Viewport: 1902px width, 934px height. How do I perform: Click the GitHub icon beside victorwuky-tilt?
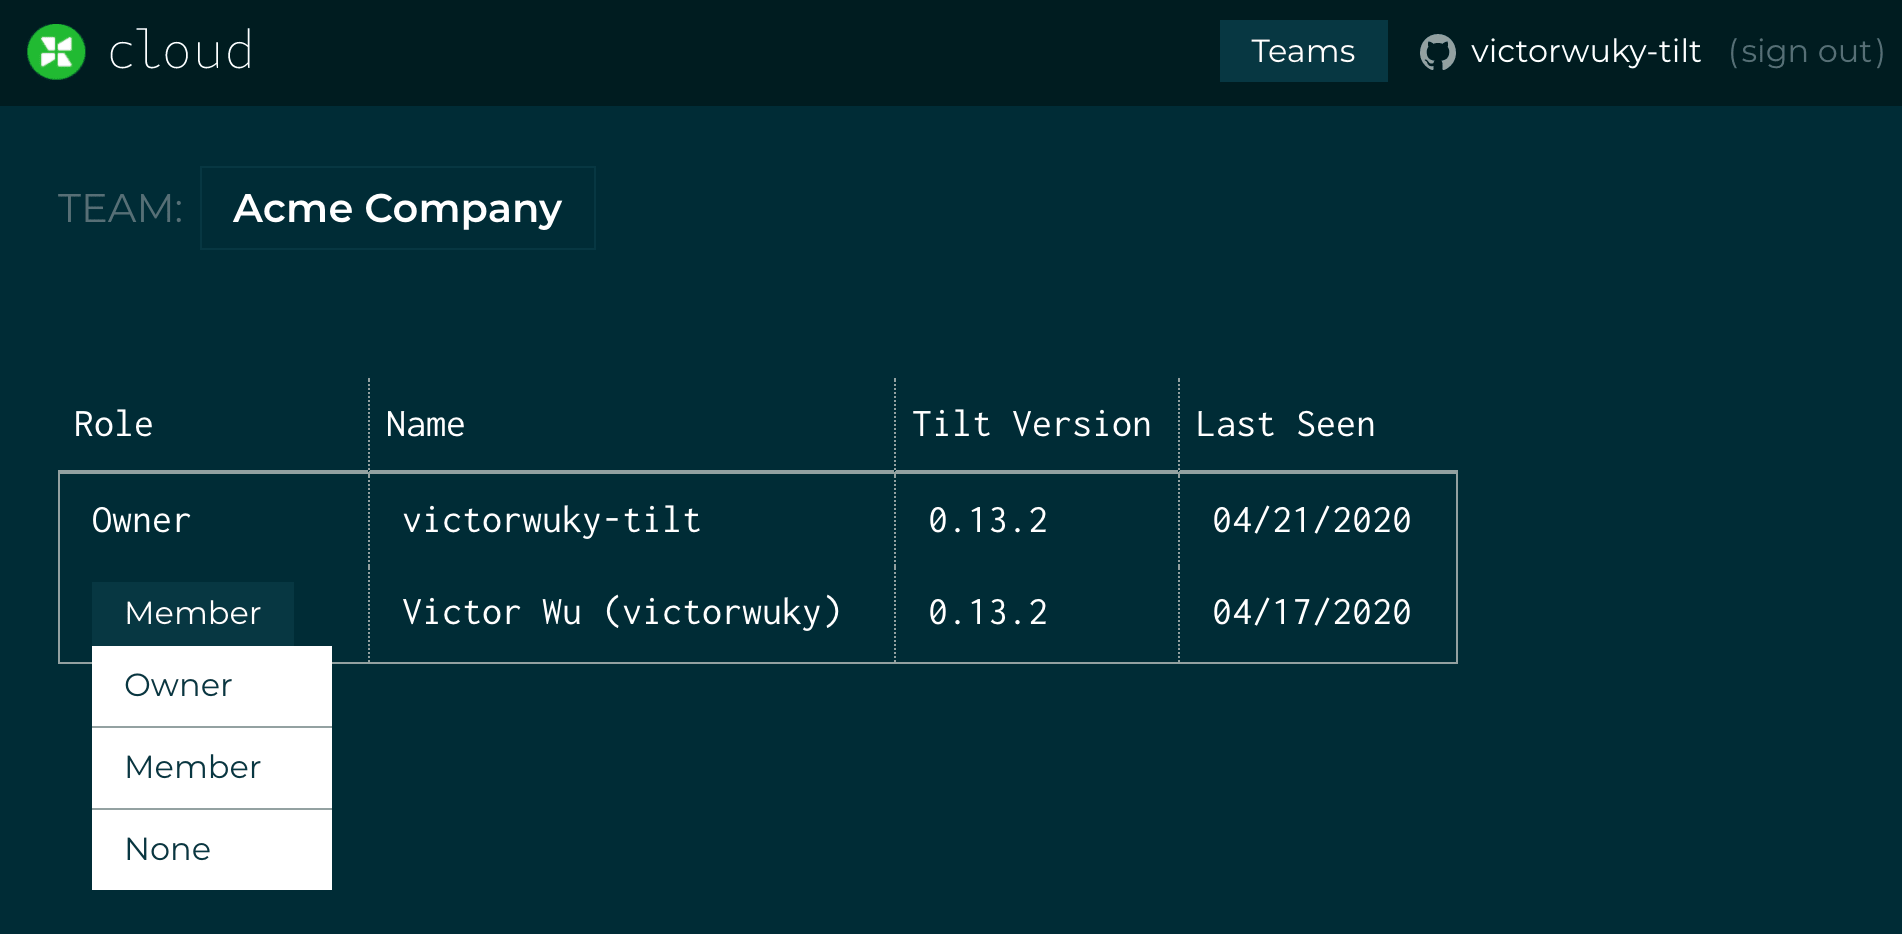click(1438, 52)
